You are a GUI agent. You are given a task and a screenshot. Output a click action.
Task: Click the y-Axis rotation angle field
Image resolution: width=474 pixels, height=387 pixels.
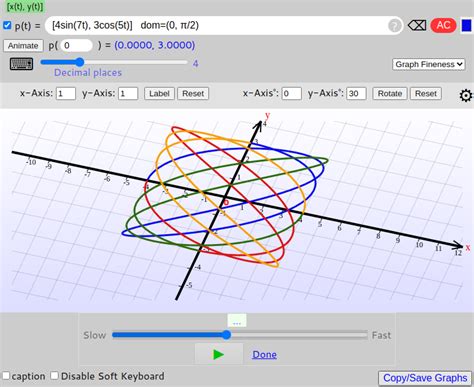pos(356,94)
